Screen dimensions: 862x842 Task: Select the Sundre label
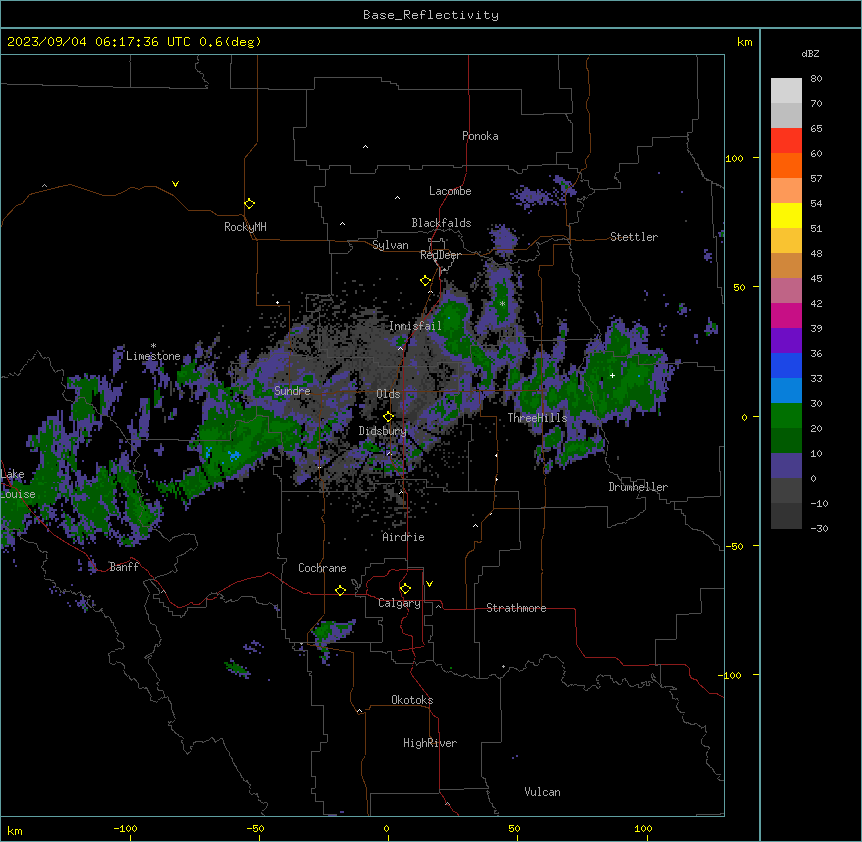(292, 391)
